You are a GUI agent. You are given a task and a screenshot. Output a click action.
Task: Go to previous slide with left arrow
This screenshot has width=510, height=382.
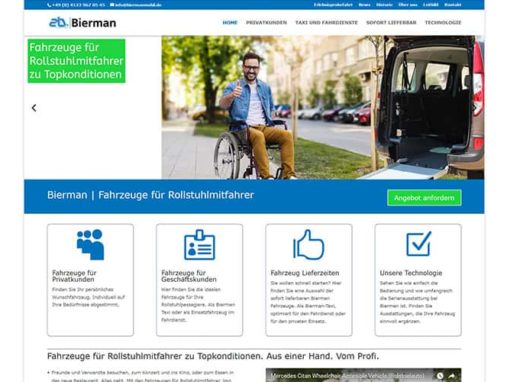pyautogui.click(x=34, y=108)
